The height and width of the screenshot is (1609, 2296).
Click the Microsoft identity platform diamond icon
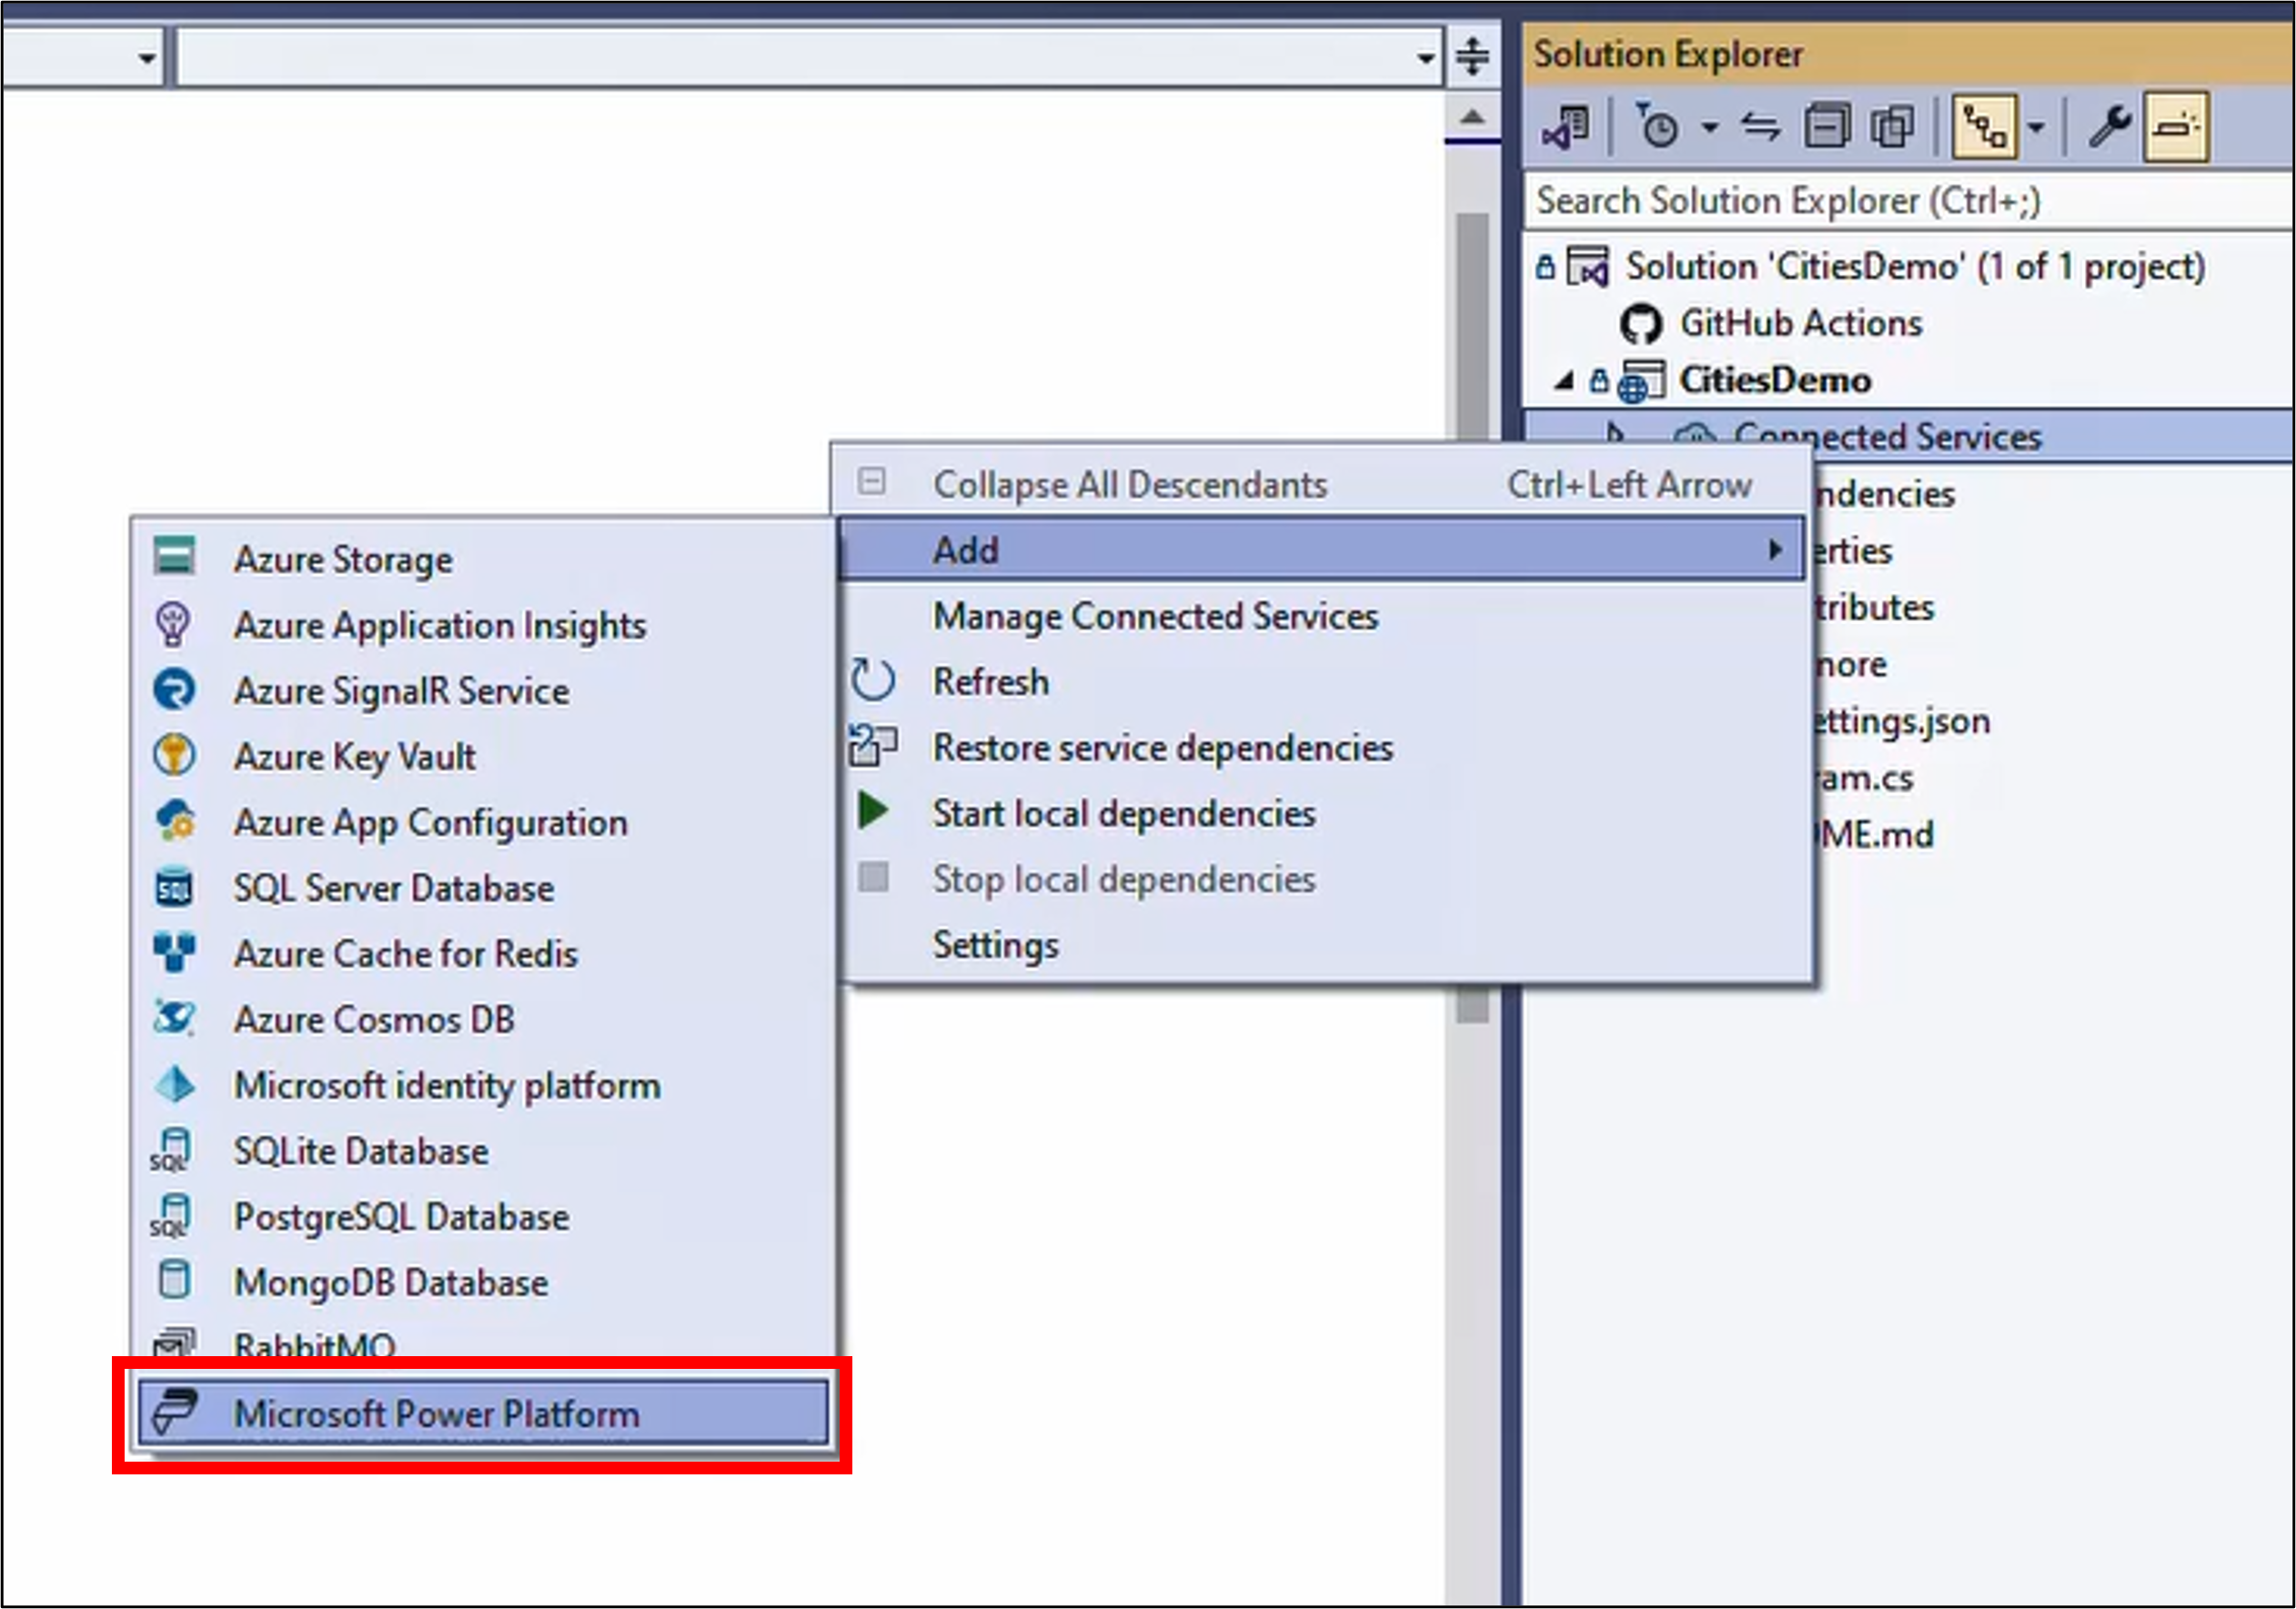click(x=176, y=1085)
